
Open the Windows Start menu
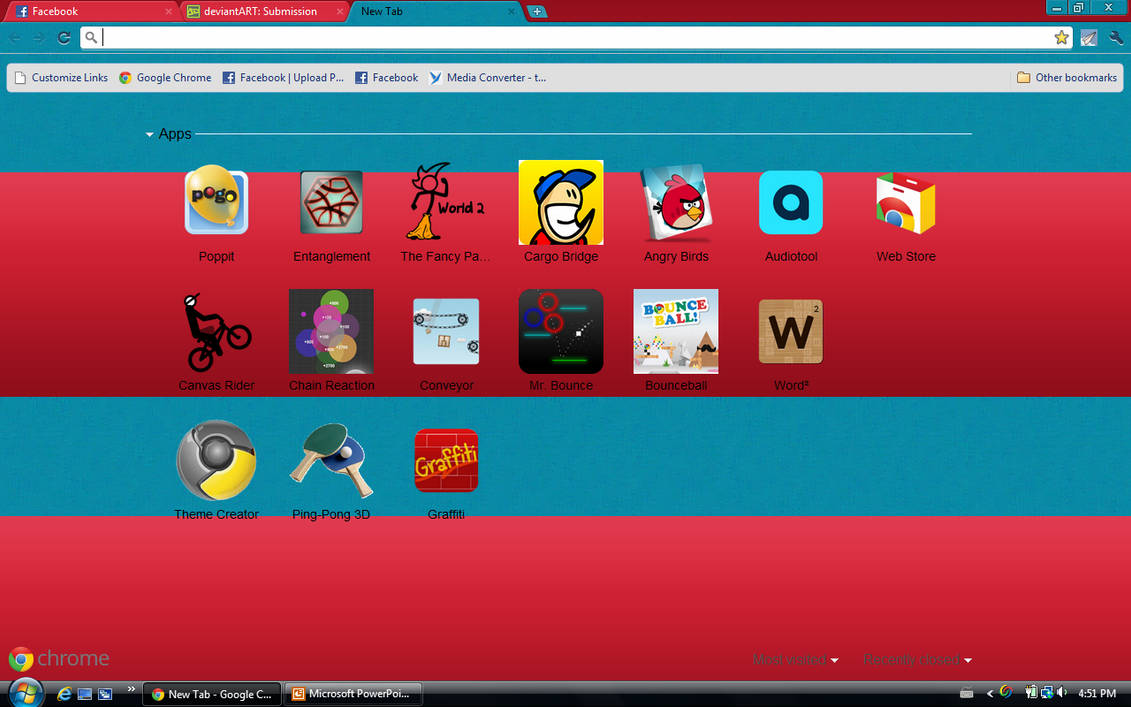25,693
